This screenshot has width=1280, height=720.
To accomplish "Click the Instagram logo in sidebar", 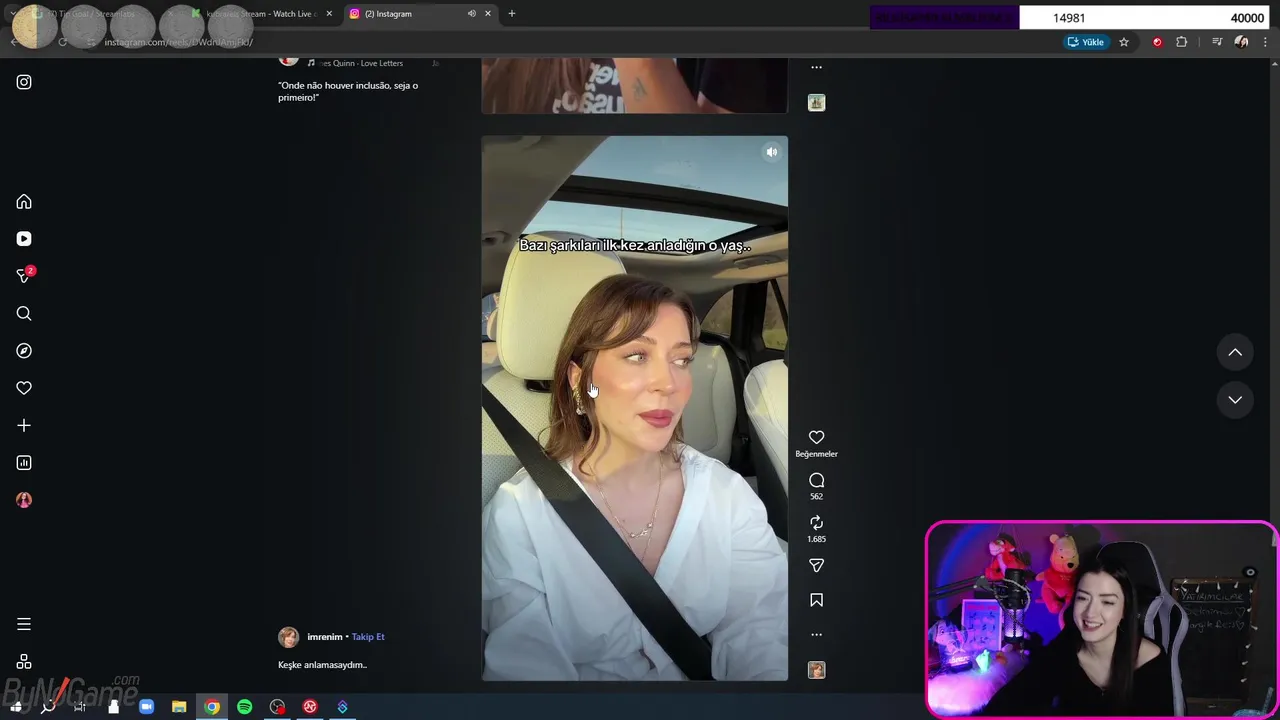I will pos(24,82).
